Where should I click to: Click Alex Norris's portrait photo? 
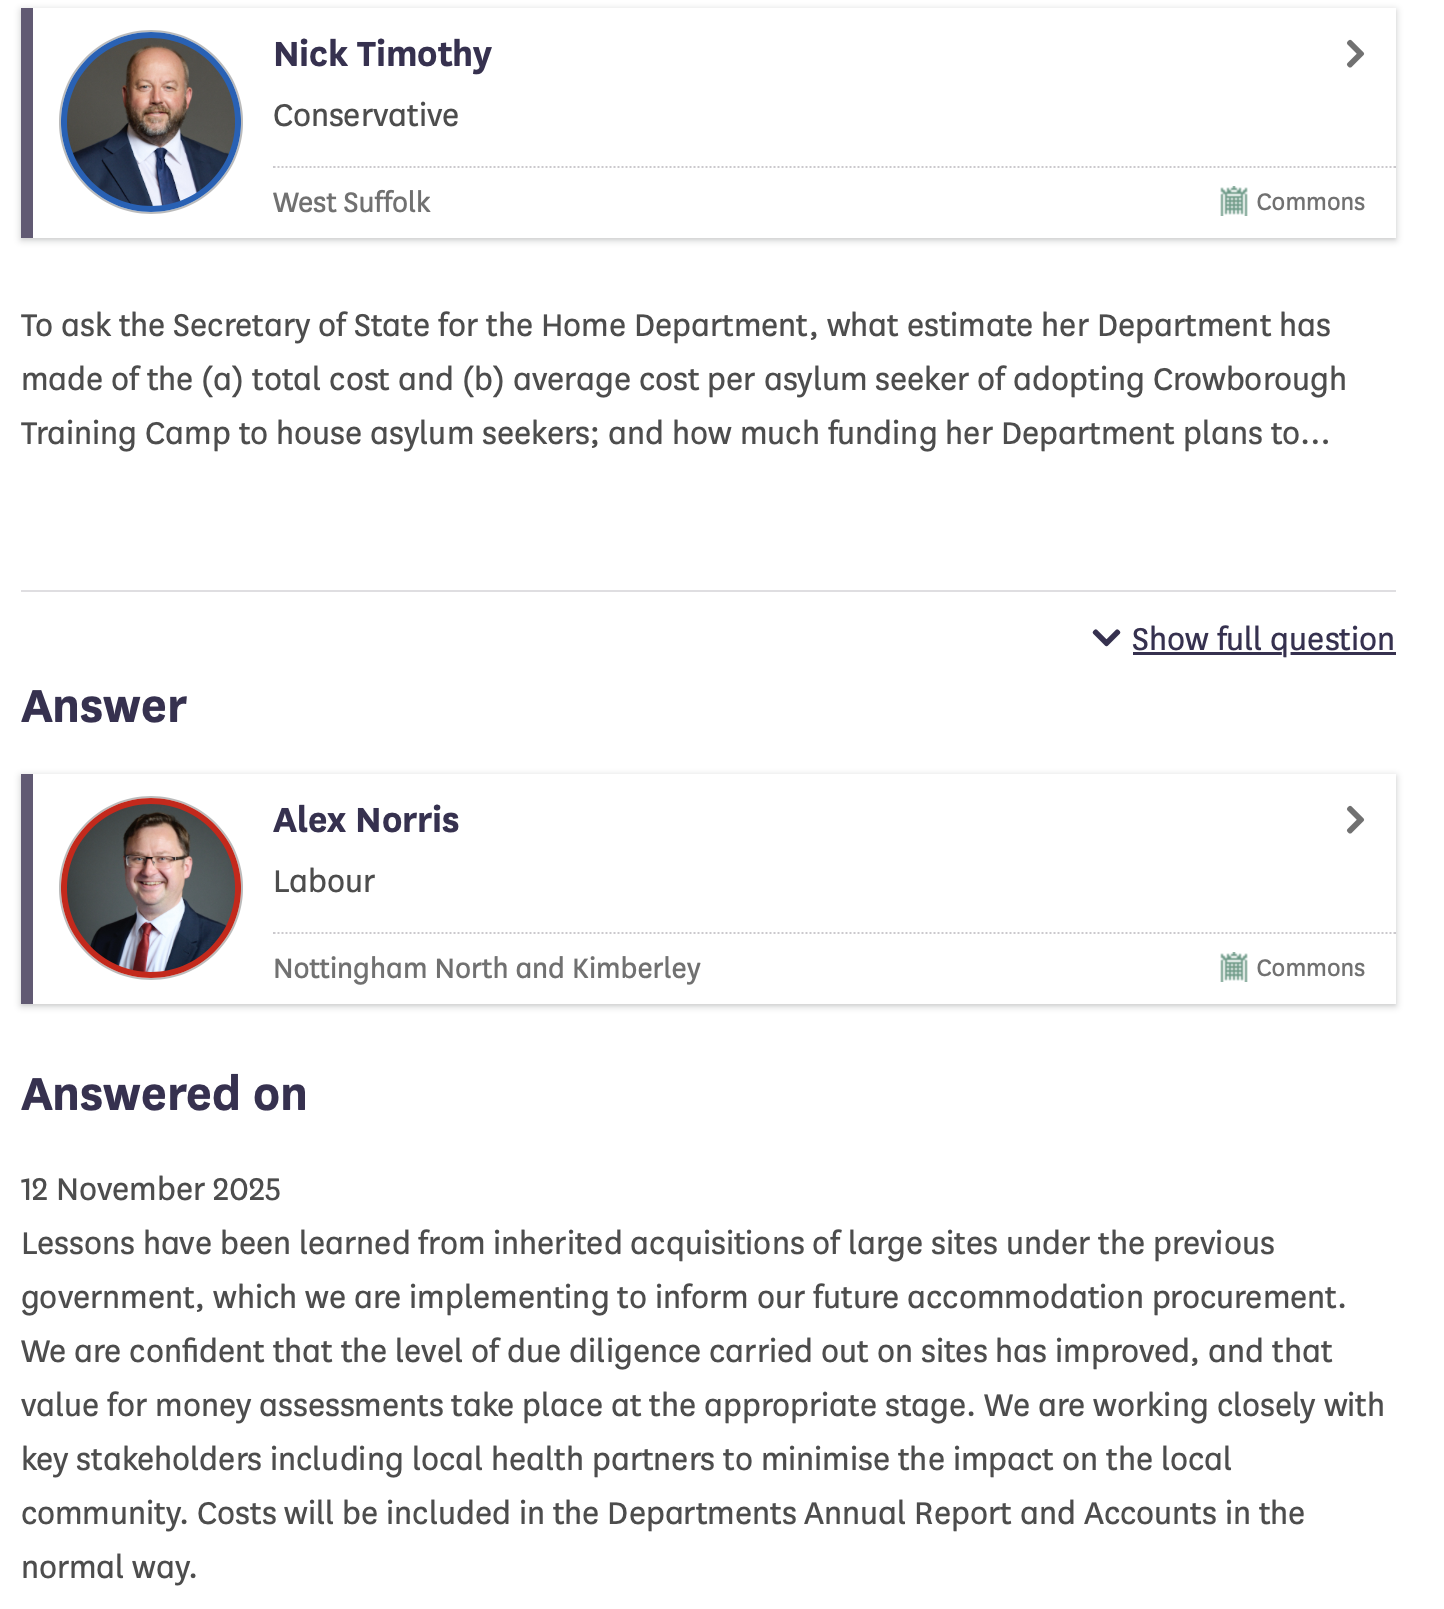151,888
